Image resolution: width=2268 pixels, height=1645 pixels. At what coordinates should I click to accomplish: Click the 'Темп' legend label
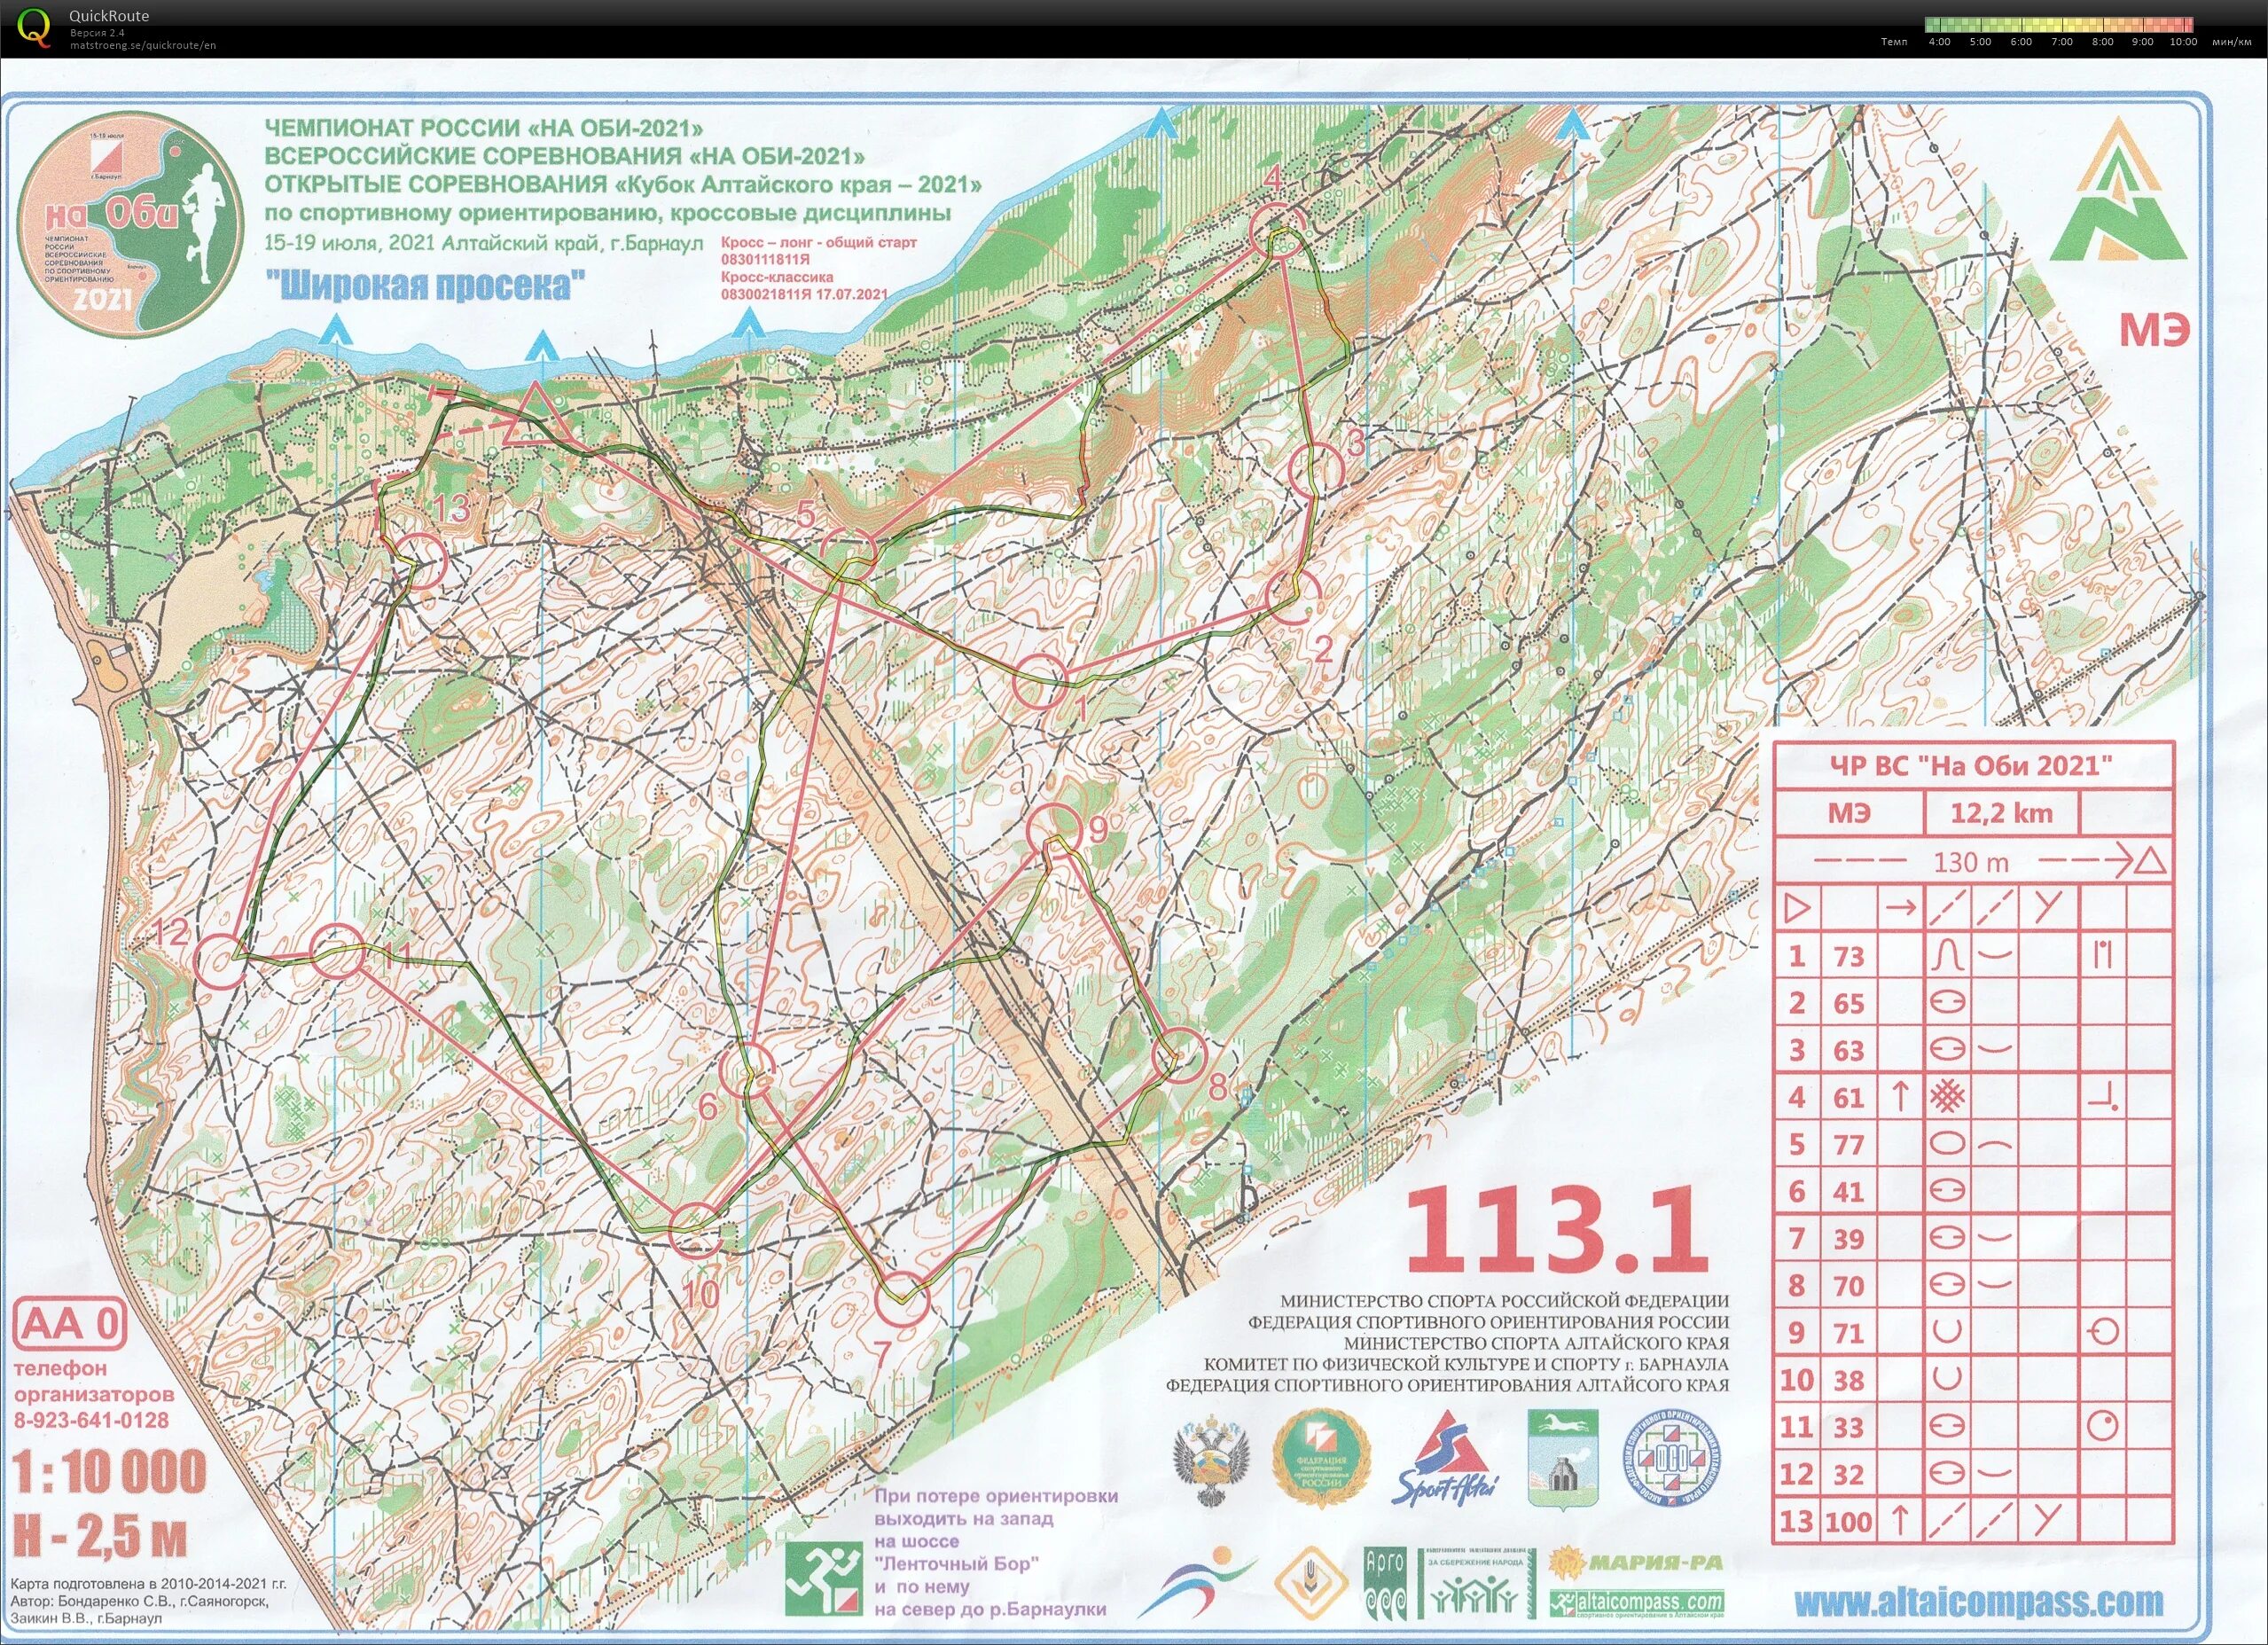[x=1894, y=42]
